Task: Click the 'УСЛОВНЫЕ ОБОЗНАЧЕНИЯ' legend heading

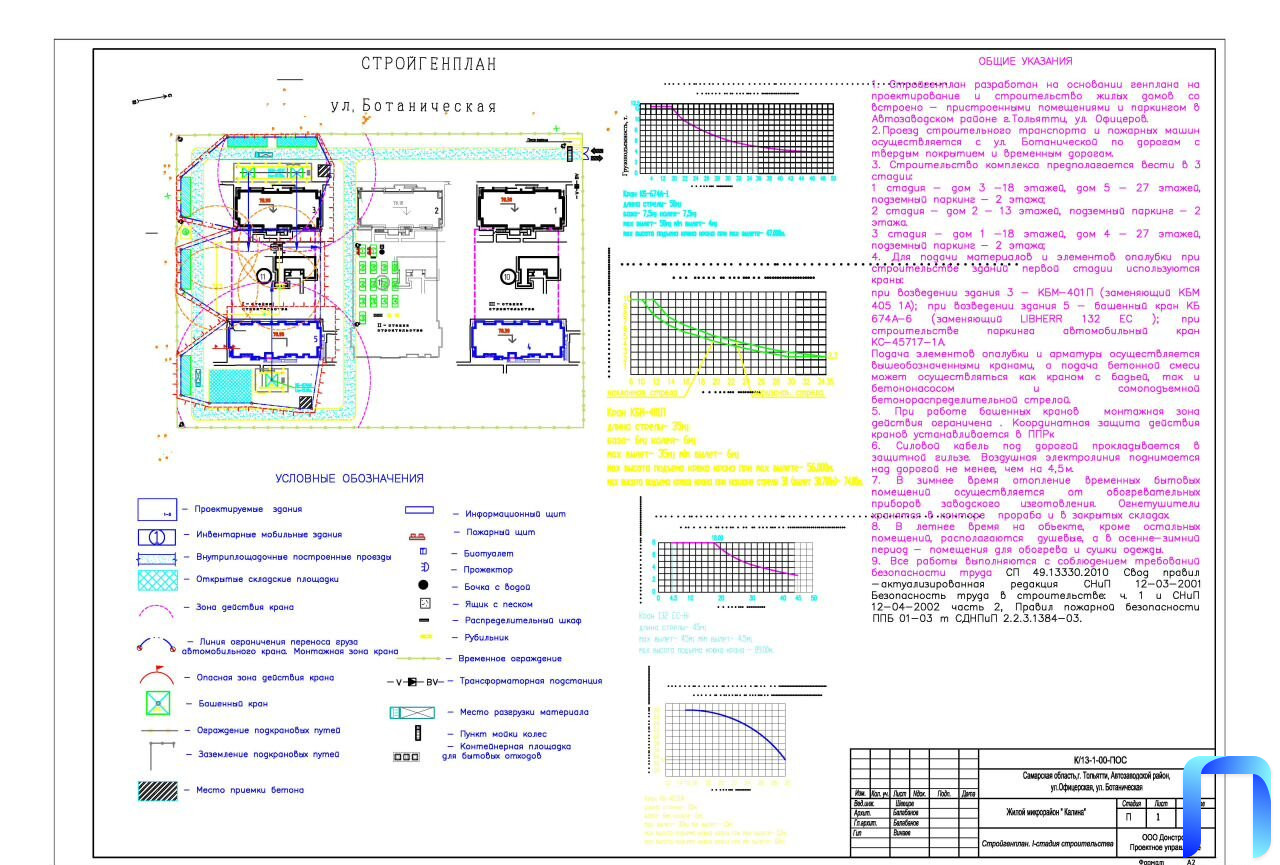Action: 349,479
